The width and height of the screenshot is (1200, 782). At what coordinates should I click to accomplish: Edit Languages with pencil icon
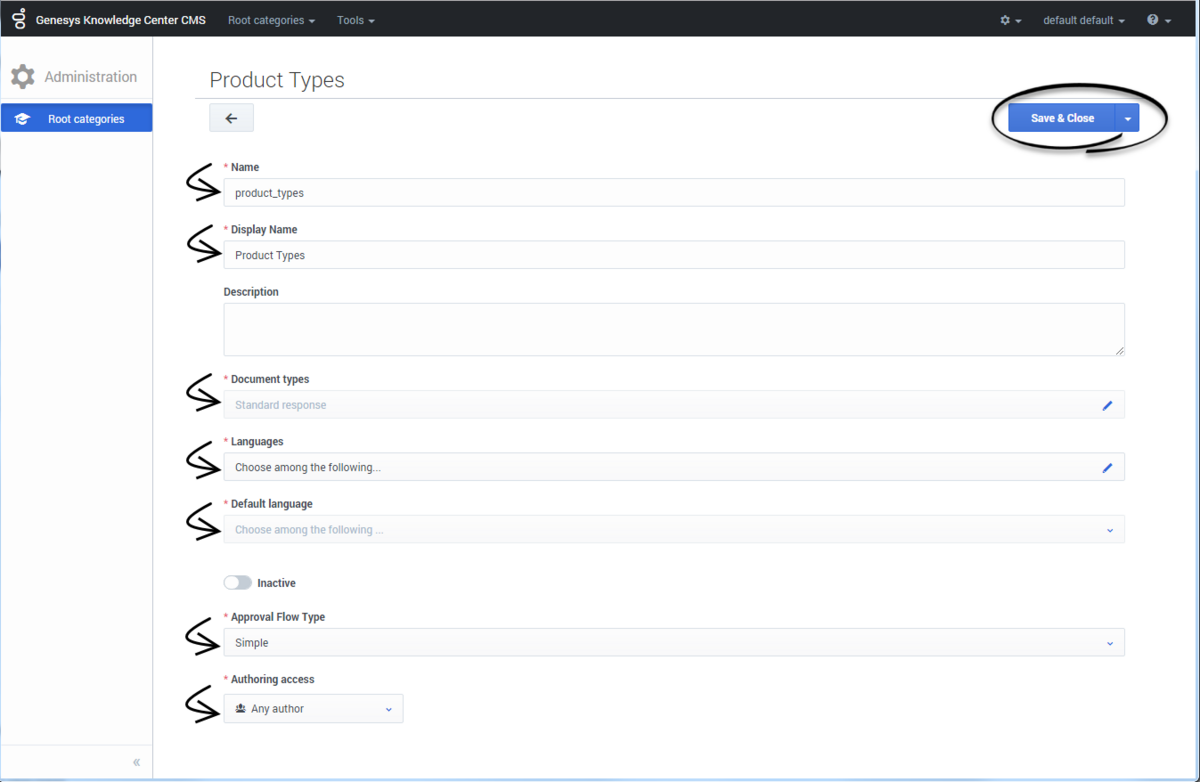click(x=1107, y=467)
